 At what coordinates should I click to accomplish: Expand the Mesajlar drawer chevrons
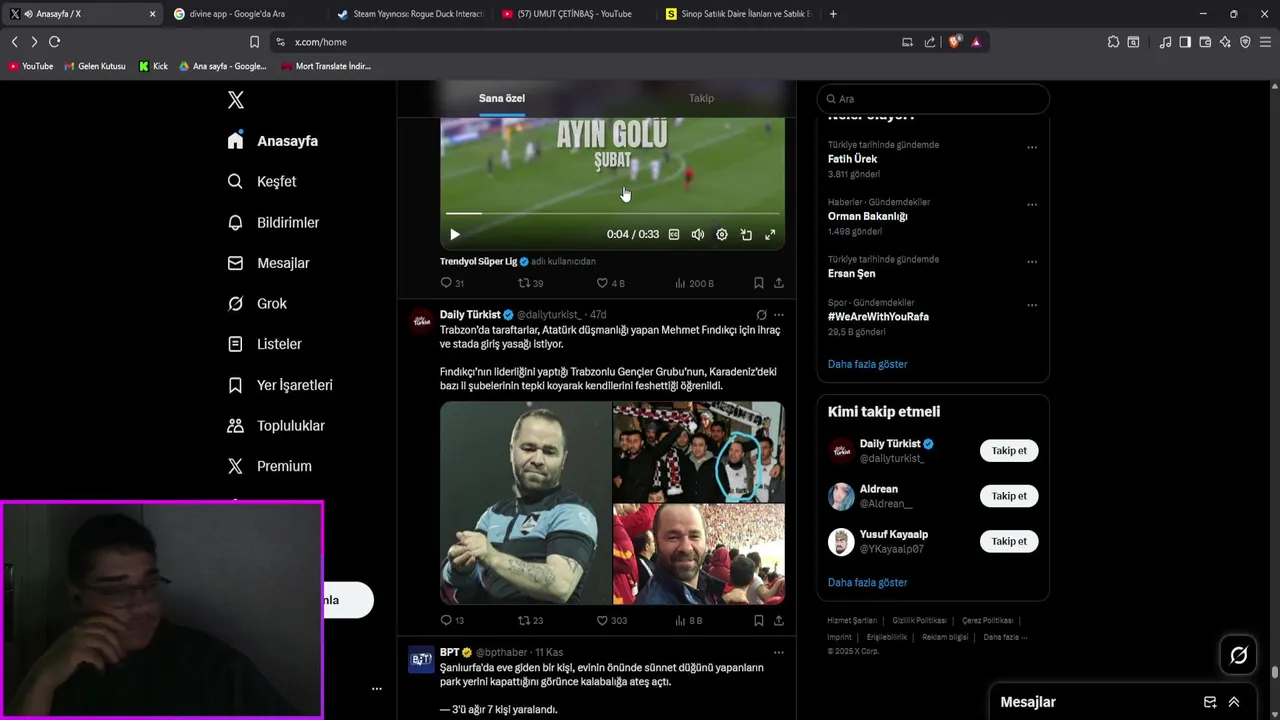click(1234, 702)
